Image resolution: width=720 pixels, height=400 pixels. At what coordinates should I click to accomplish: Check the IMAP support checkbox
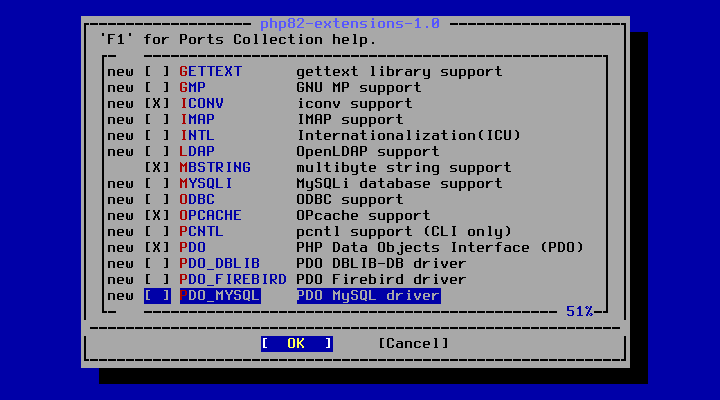157,120
